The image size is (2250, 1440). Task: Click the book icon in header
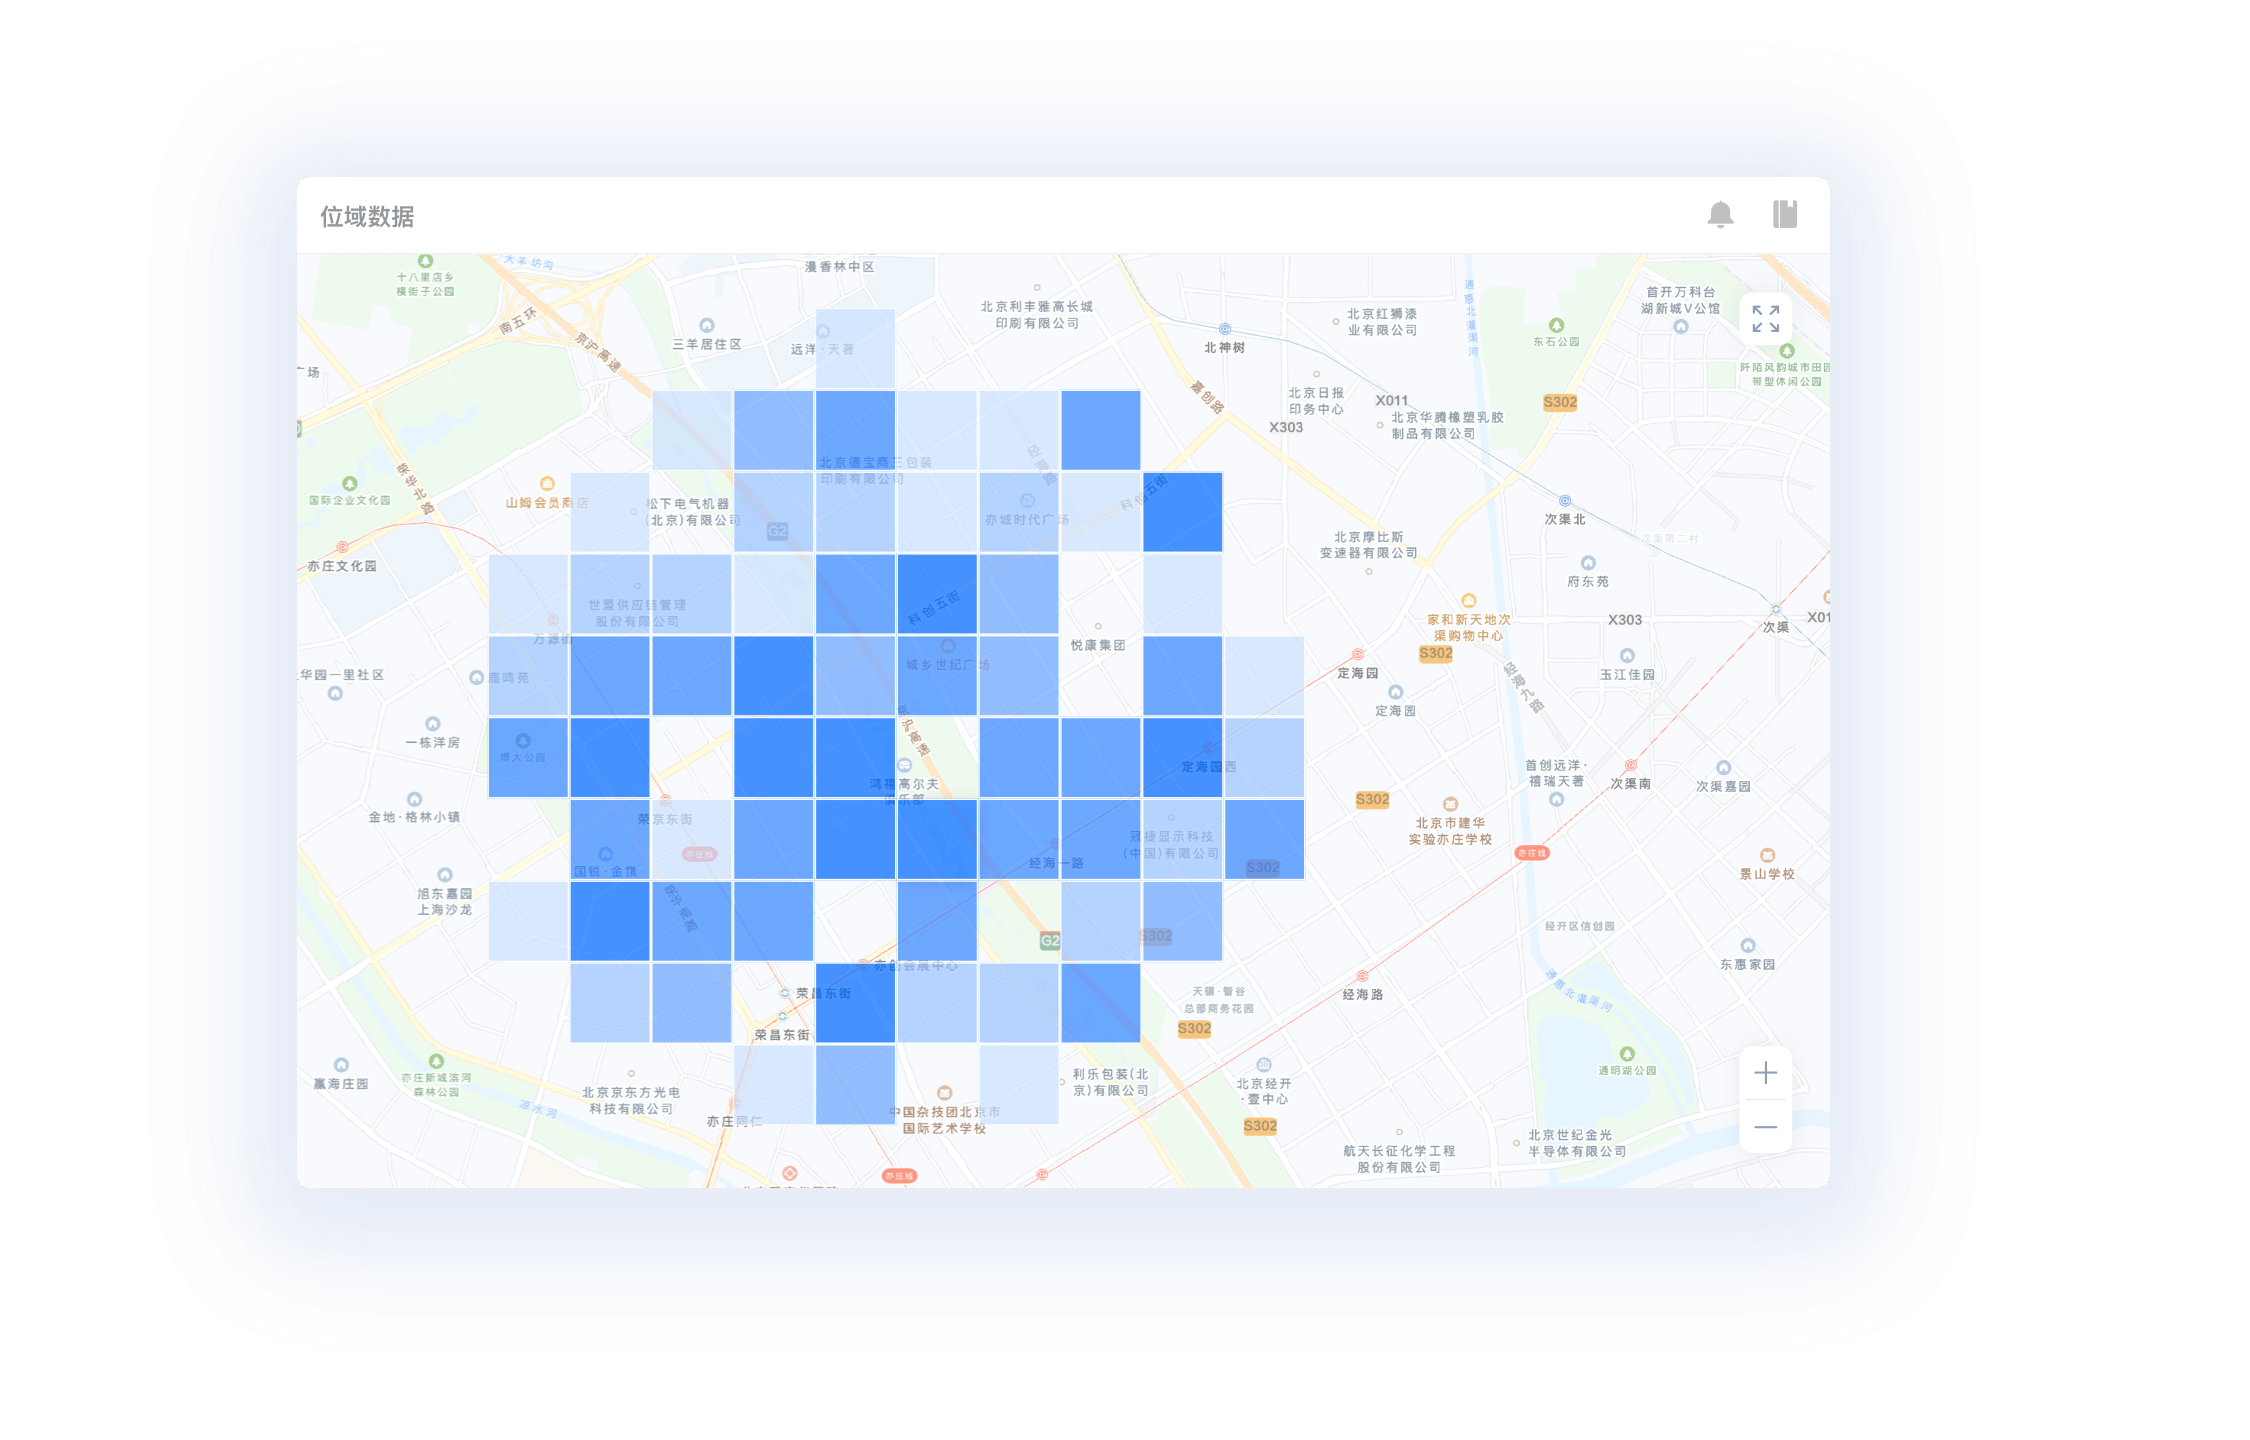(x=1785, y=214)
